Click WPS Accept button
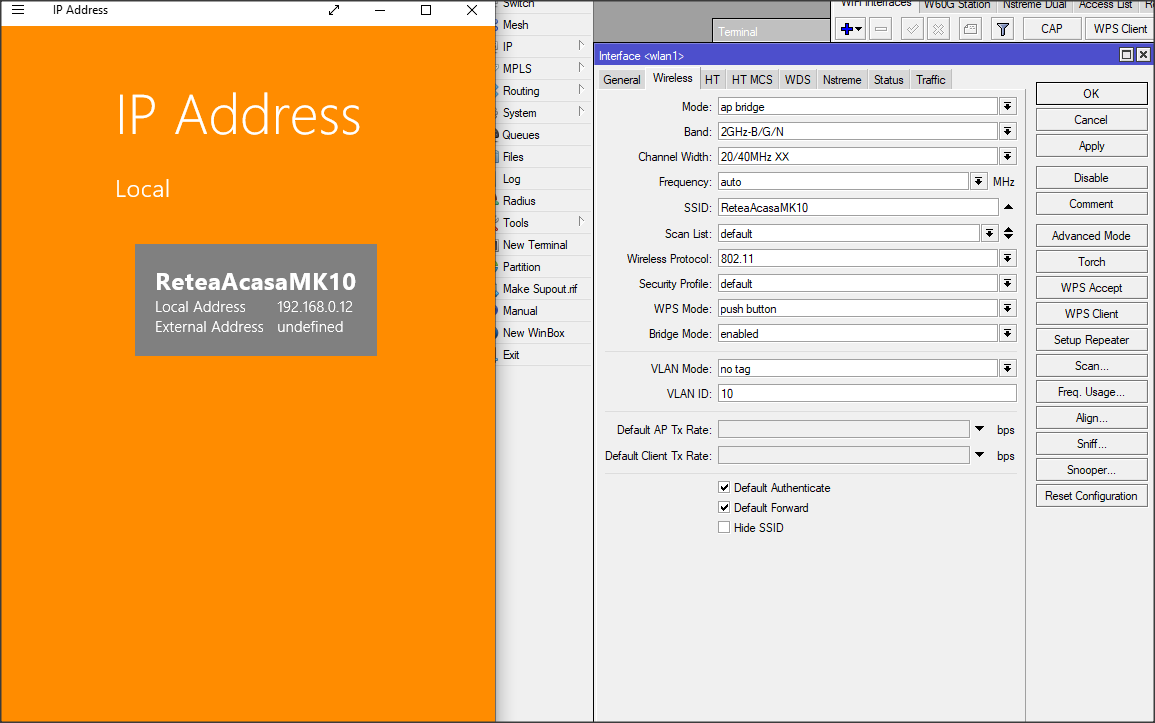The width and height of the screenshot is (1155, 723). [1091, 288]
